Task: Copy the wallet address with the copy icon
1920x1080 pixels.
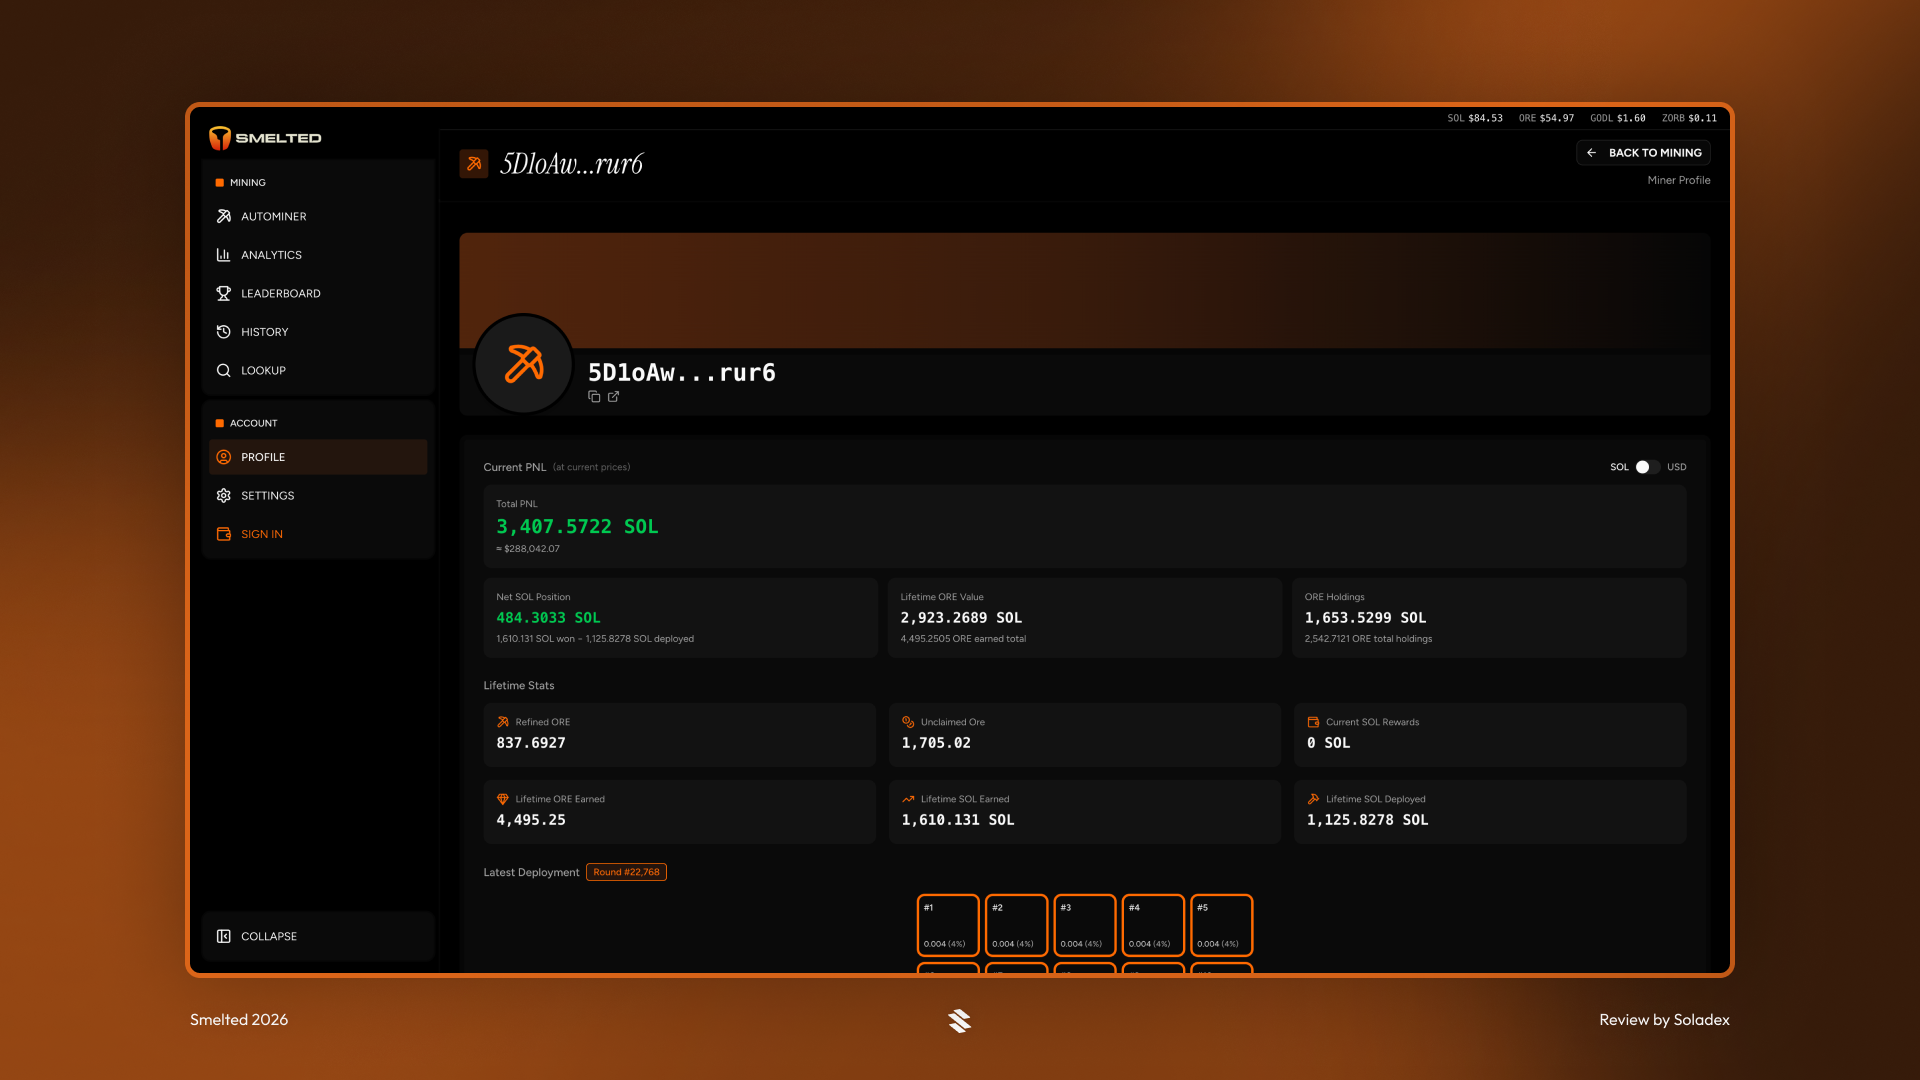Action: point(594,396)
